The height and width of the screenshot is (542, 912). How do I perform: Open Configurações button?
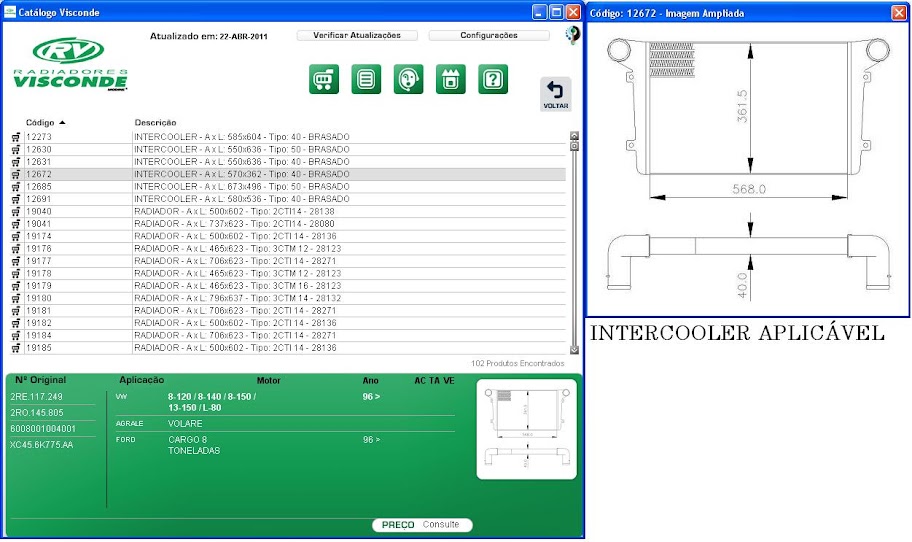click(489, 35)
